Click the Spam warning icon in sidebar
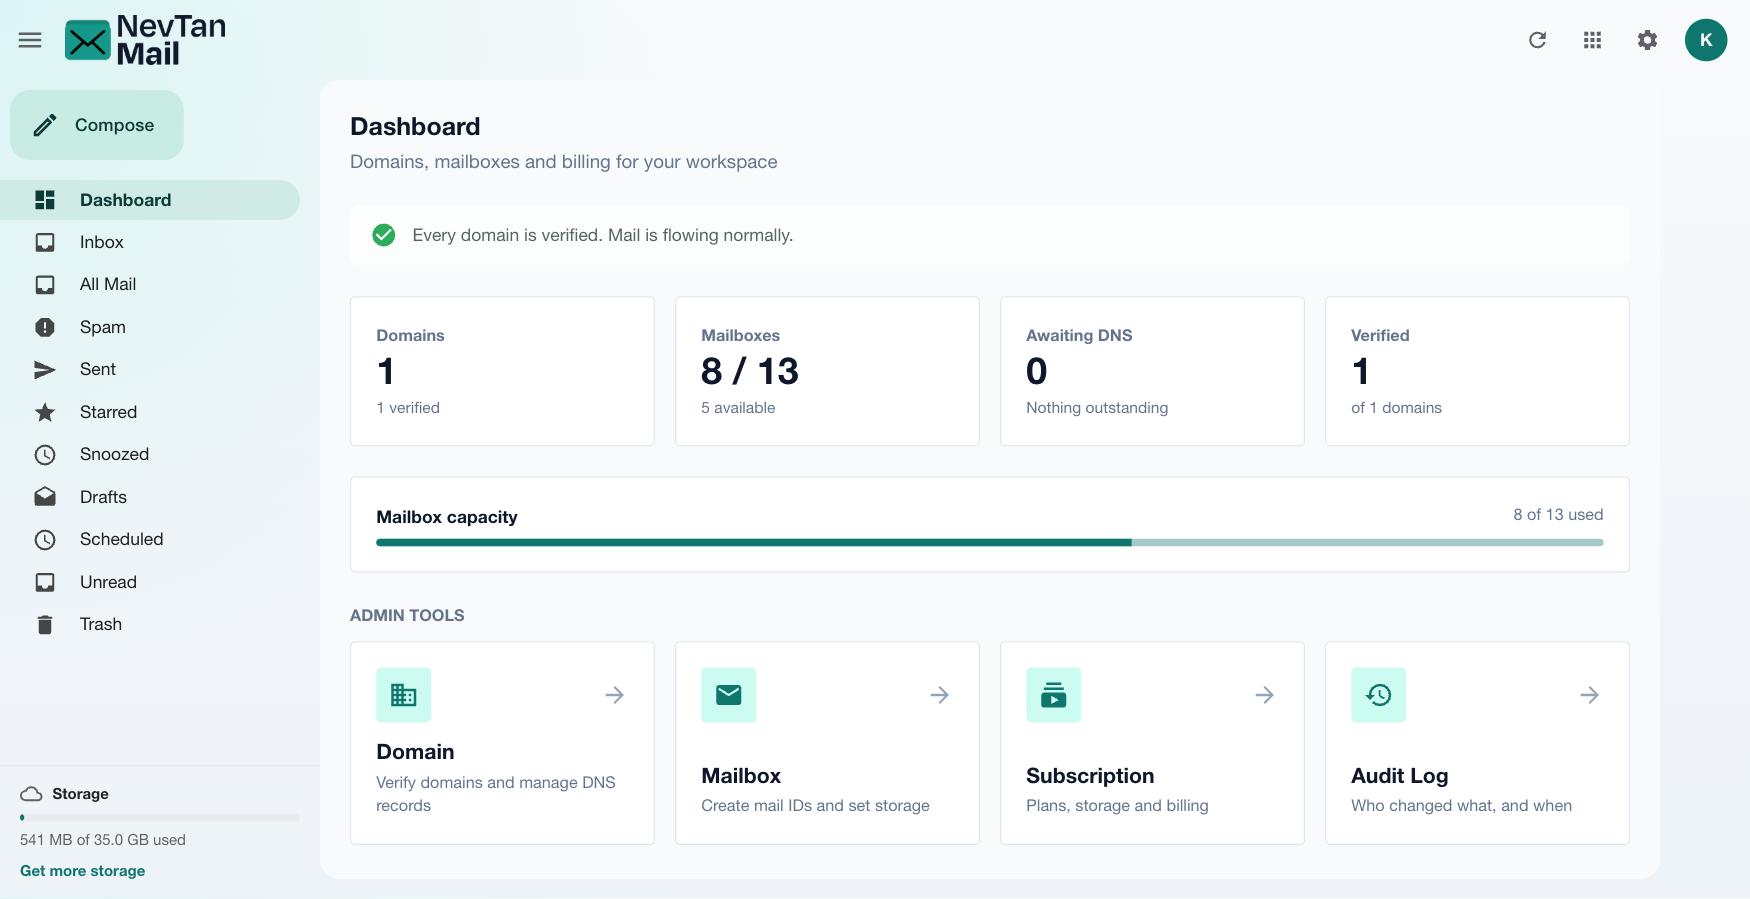The width and height of the screenshot is (1750, 899). click(45, 327)
